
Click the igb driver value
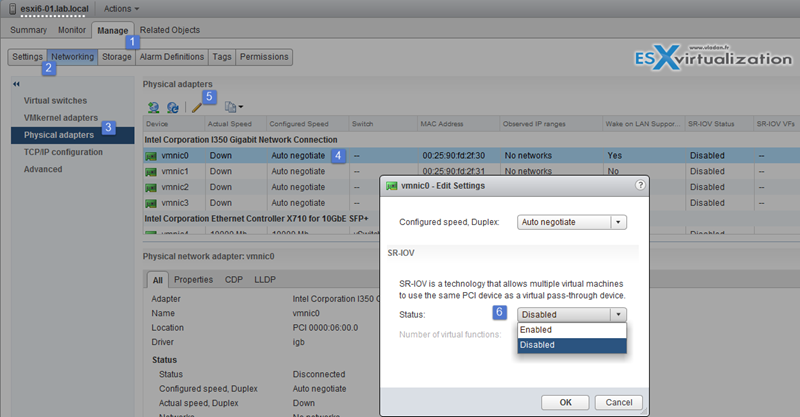(x=298, y=342)
